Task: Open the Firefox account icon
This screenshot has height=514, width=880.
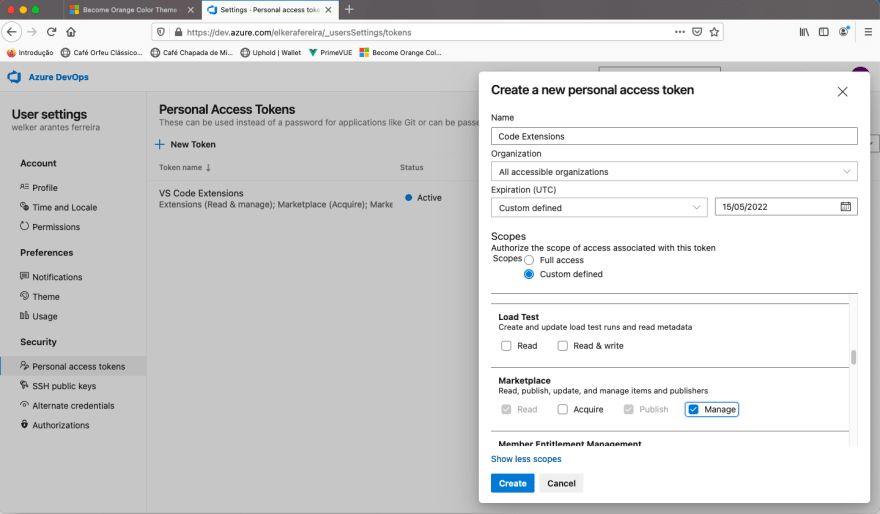Action: [844, 32]
